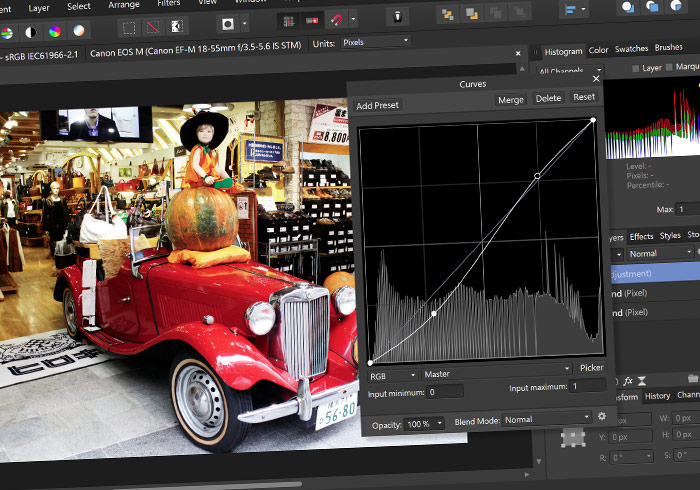700x490 pixels.
Task: Open the Layer menu
Action: click(39, 8)
